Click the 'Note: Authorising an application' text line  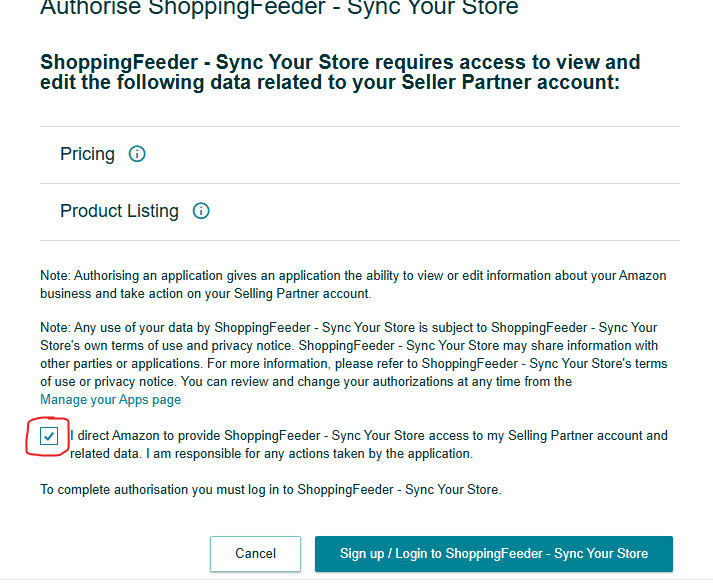point(353,276)
